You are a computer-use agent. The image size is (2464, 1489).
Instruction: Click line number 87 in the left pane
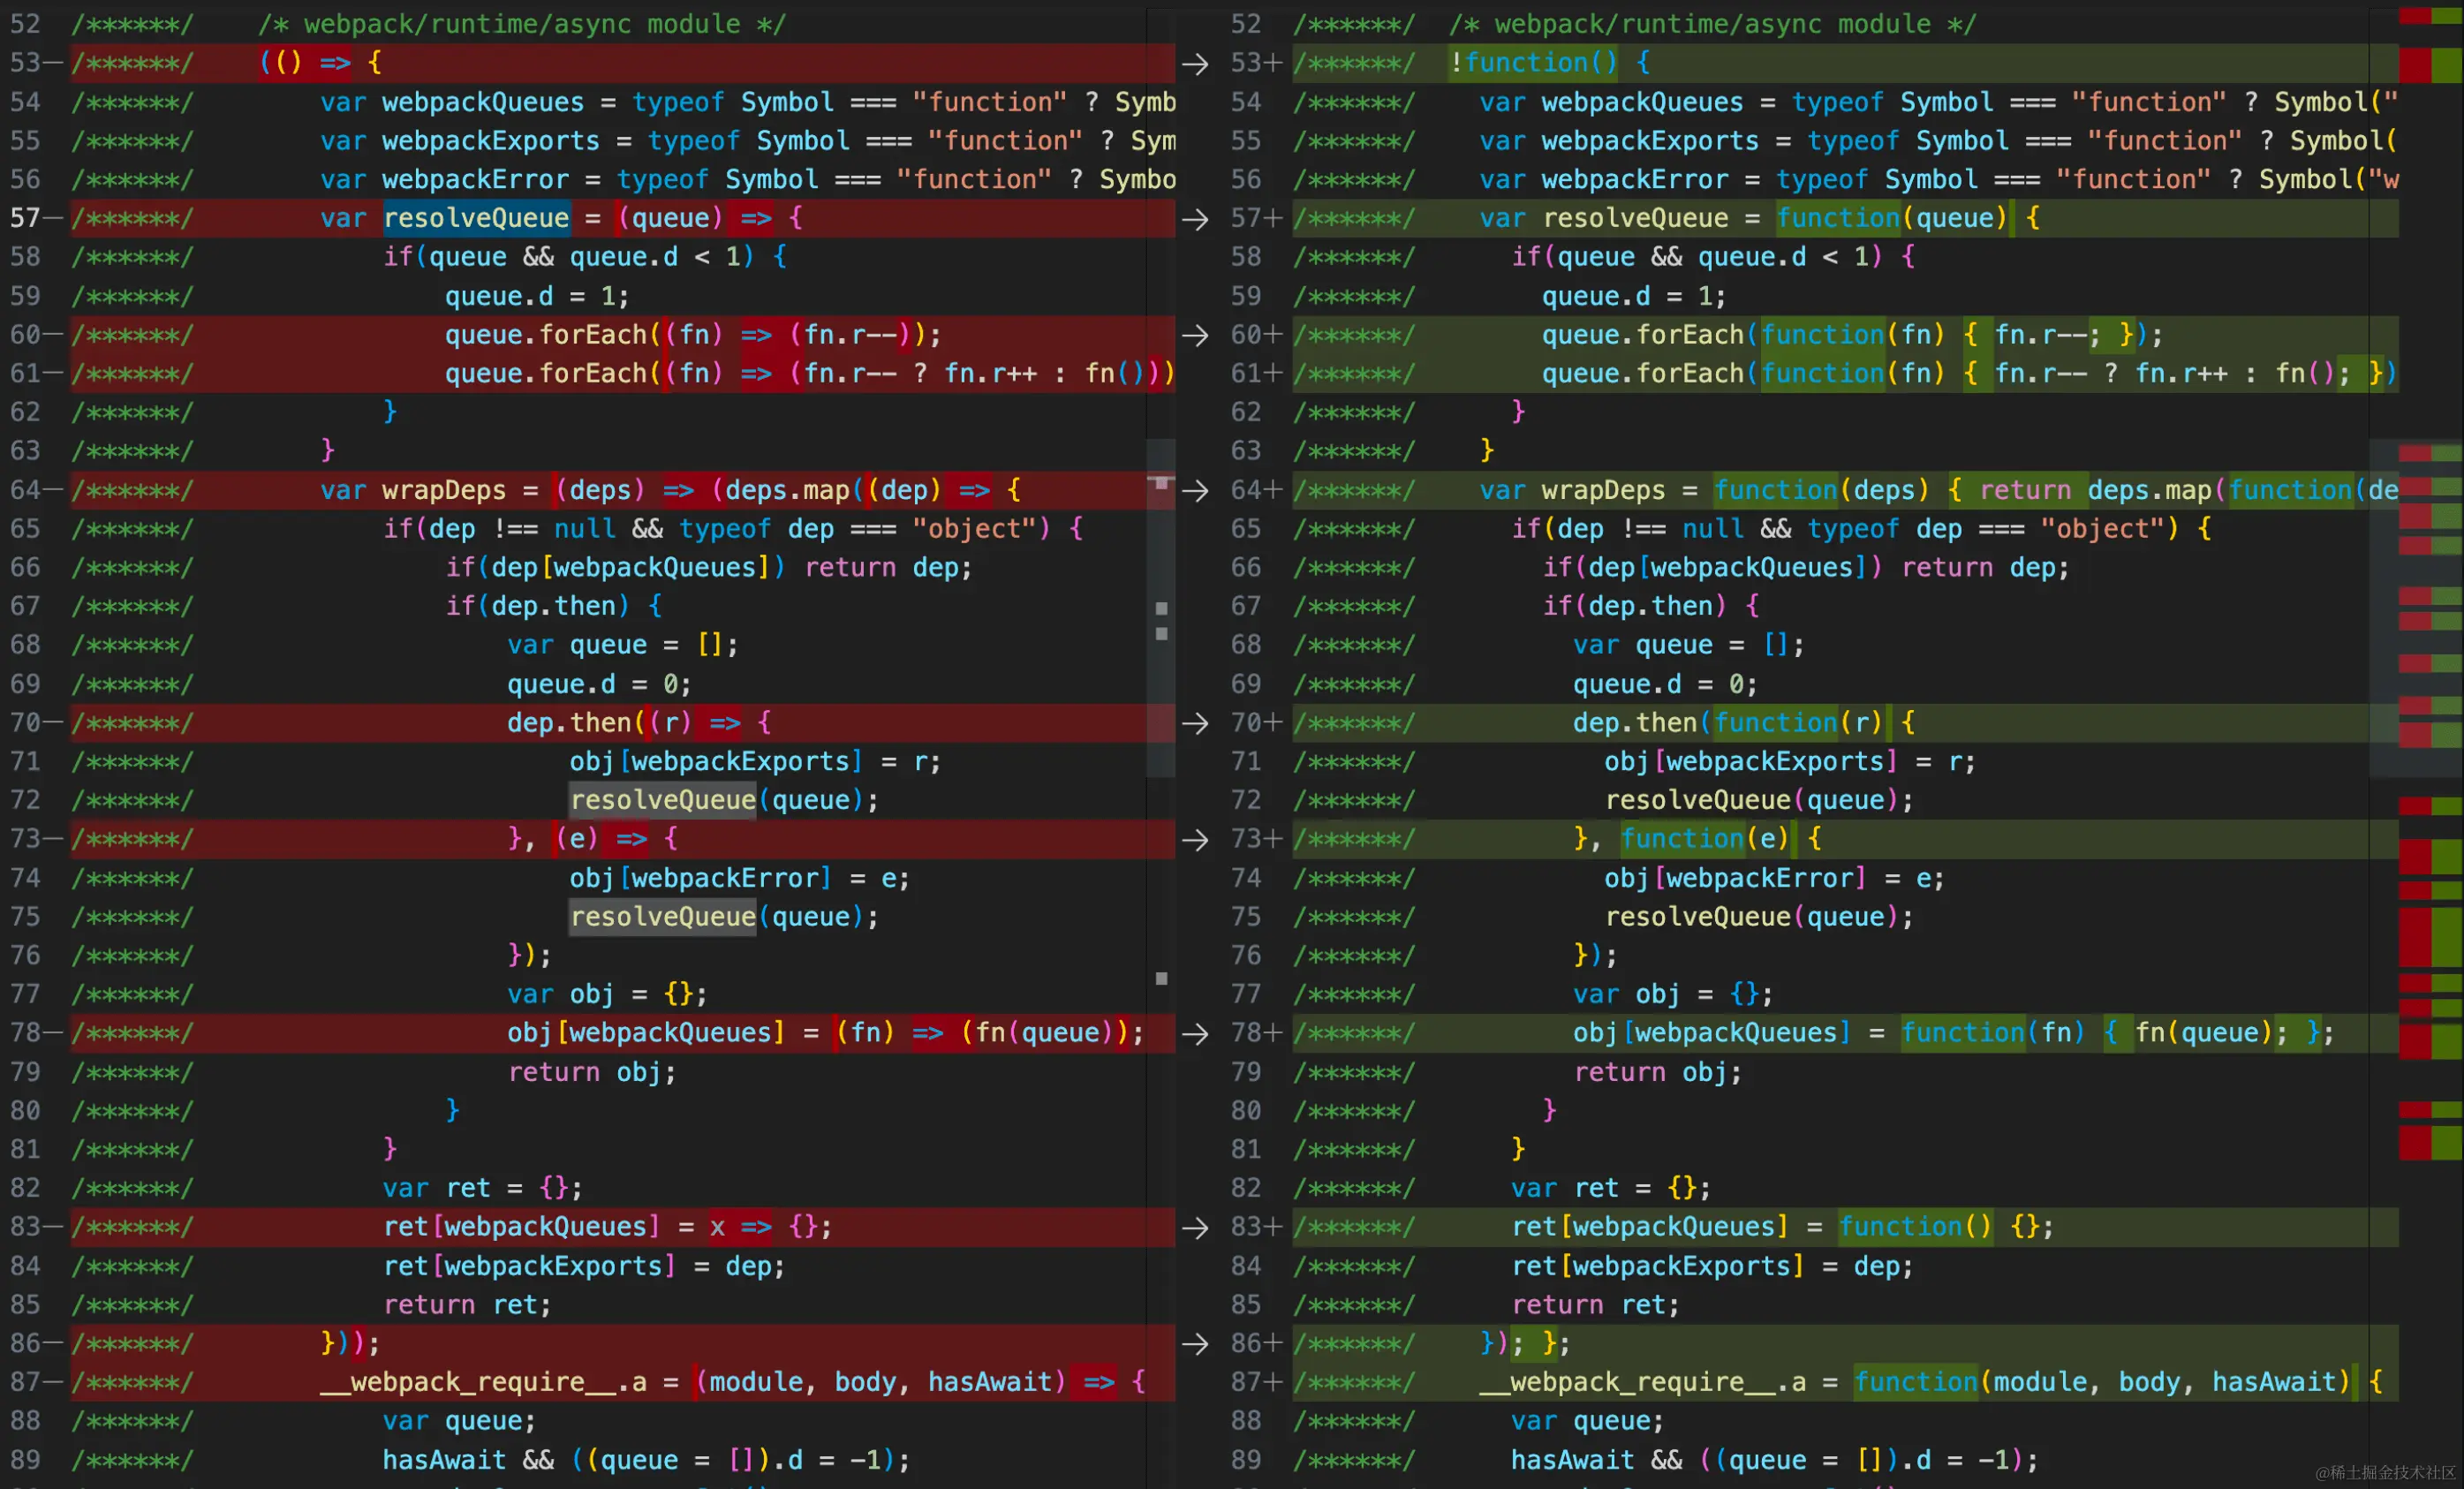(x=26, y=1382)
